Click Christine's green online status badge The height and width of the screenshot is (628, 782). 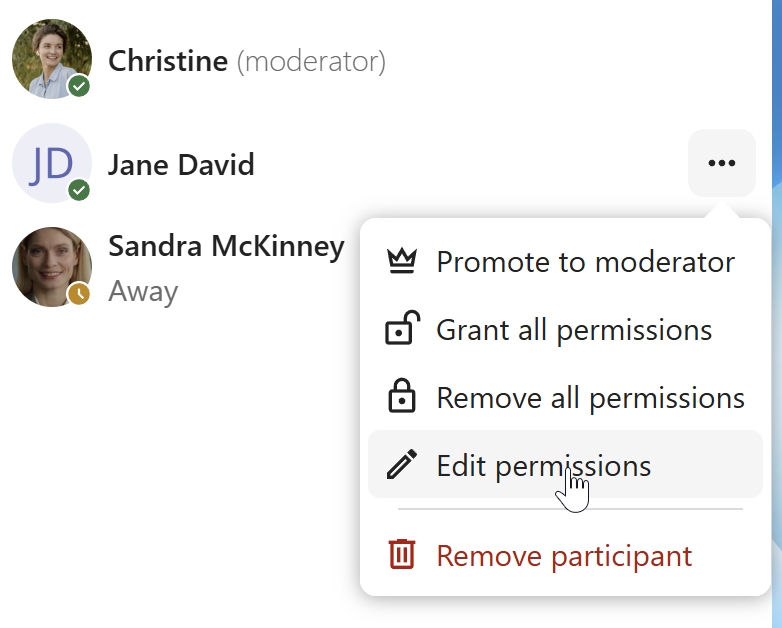click(x=79, y=86)
